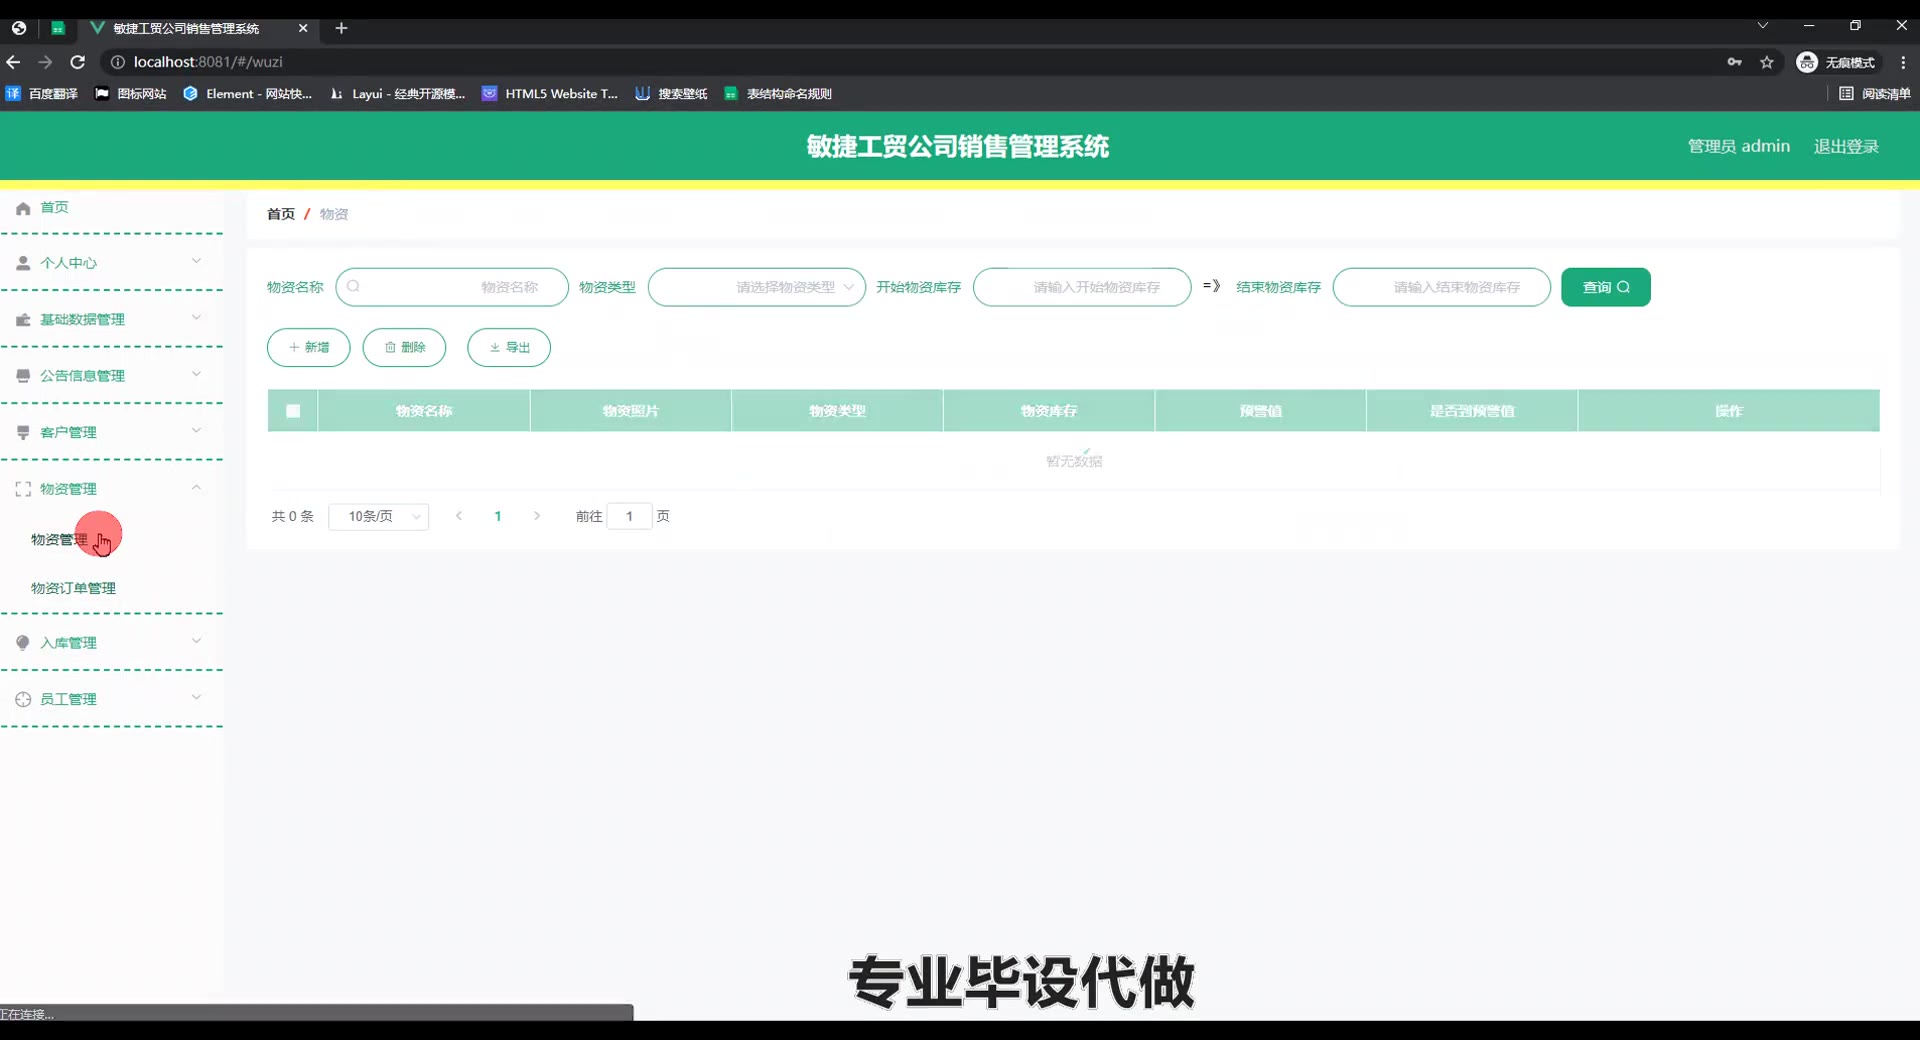Expand the 公告信息管理 chevron

pyautogui.click(x=196, y=374)
